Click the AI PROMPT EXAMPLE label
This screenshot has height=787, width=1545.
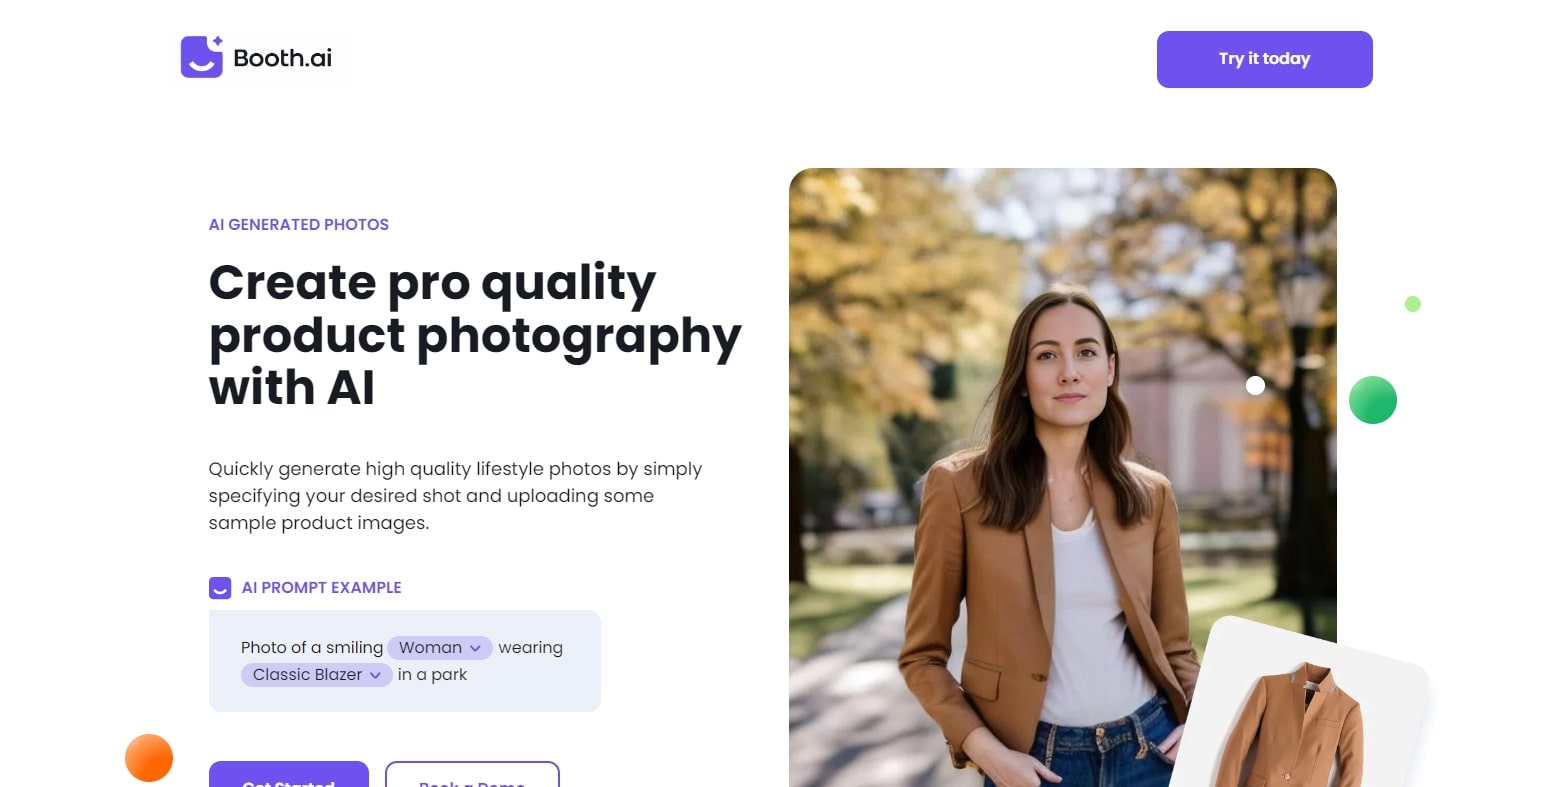[322, 588]
